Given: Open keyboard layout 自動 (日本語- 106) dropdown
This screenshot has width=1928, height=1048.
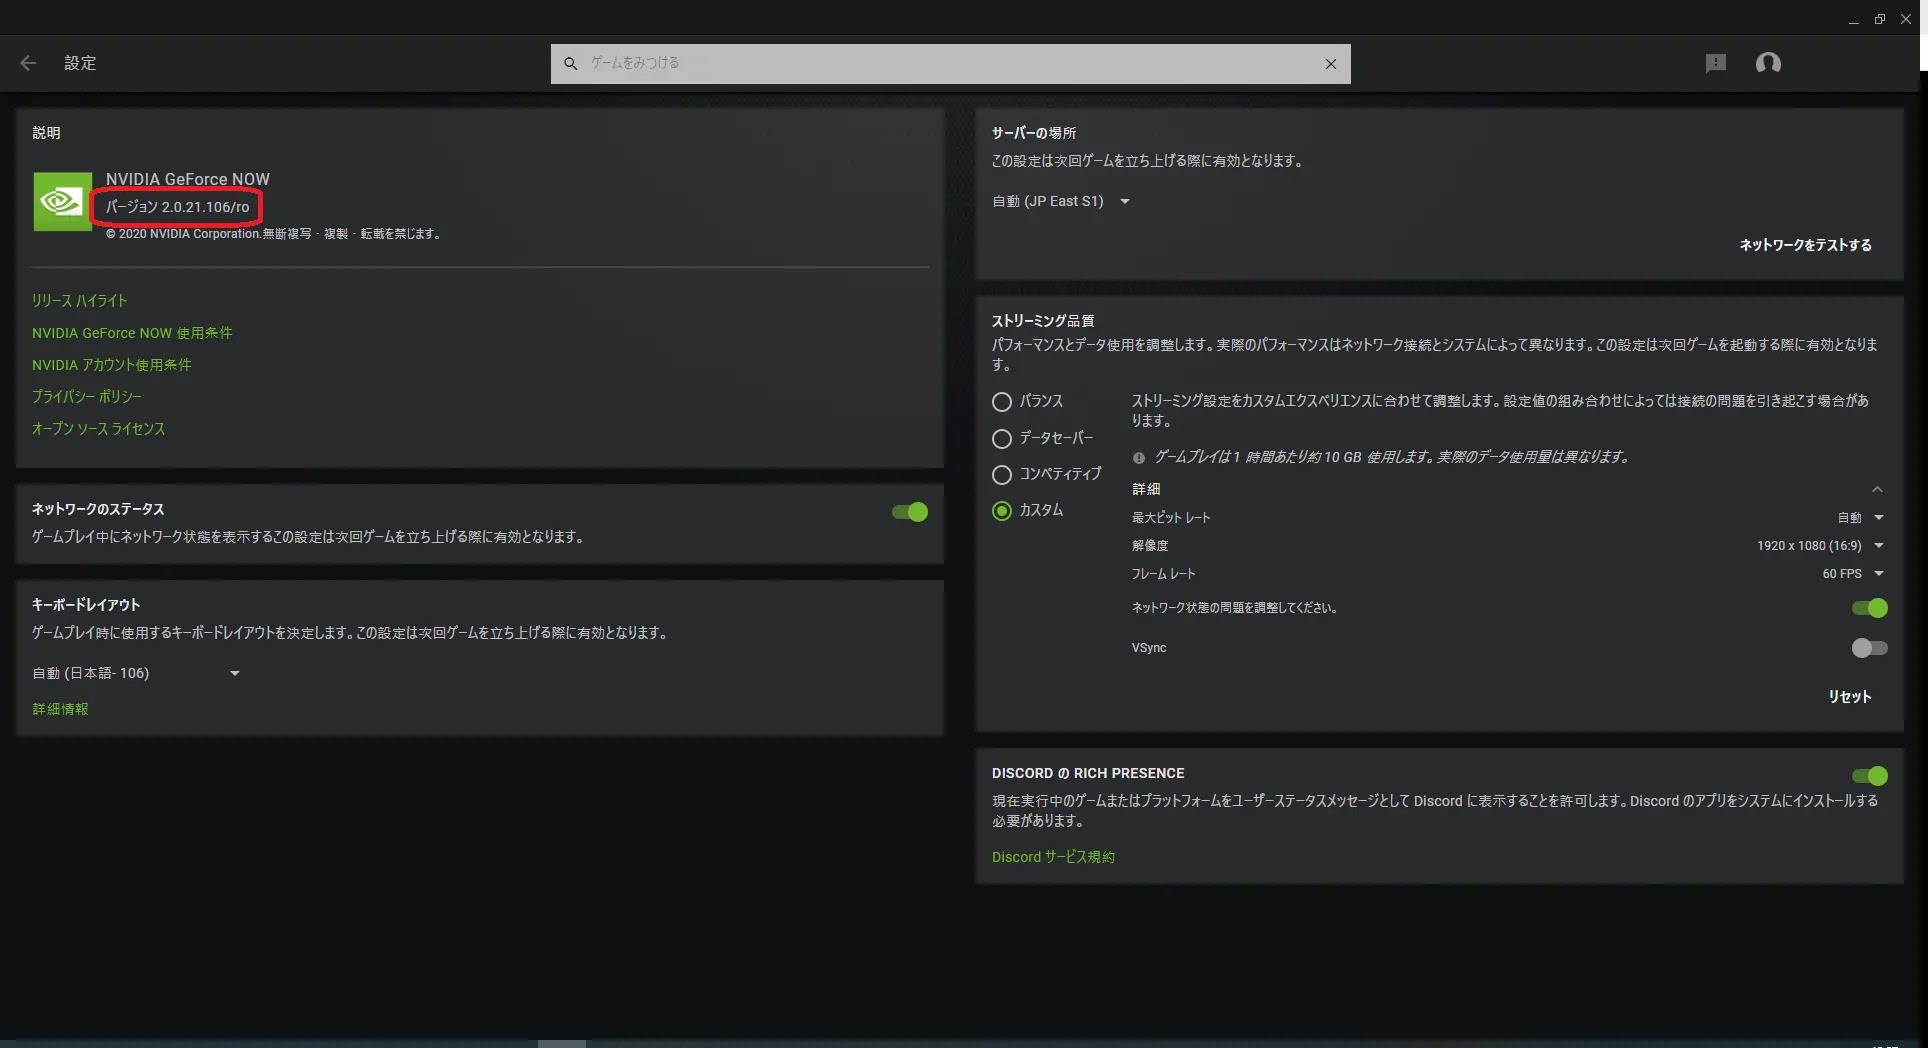Looking at the screenshot, I should point(137,673).
